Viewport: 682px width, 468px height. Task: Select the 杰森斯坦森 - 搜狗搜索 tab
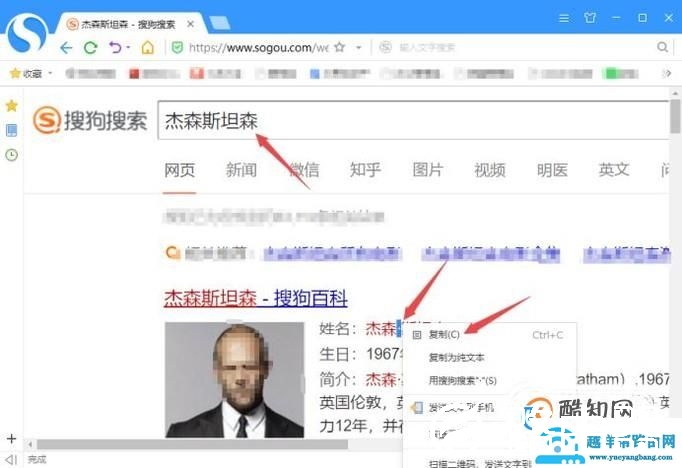pos(128,24)
